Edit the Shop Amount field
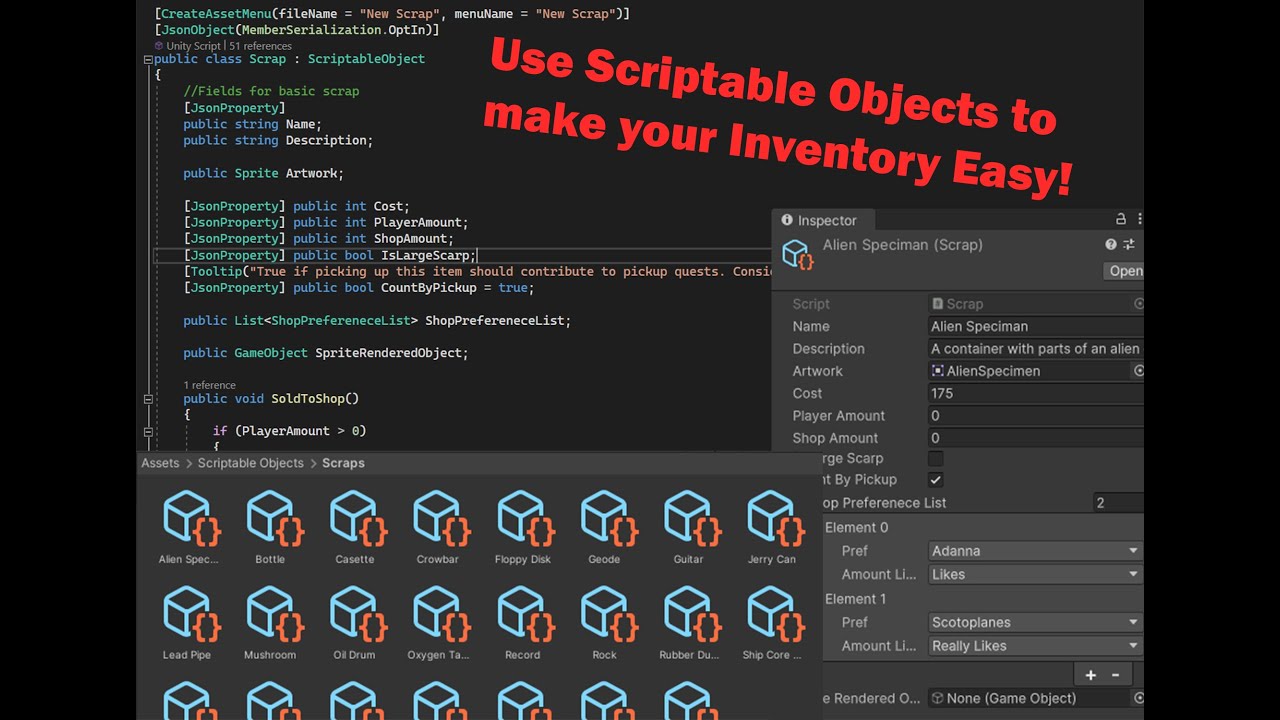This screenshot has width=1280, height=720. click(1035, 438)
